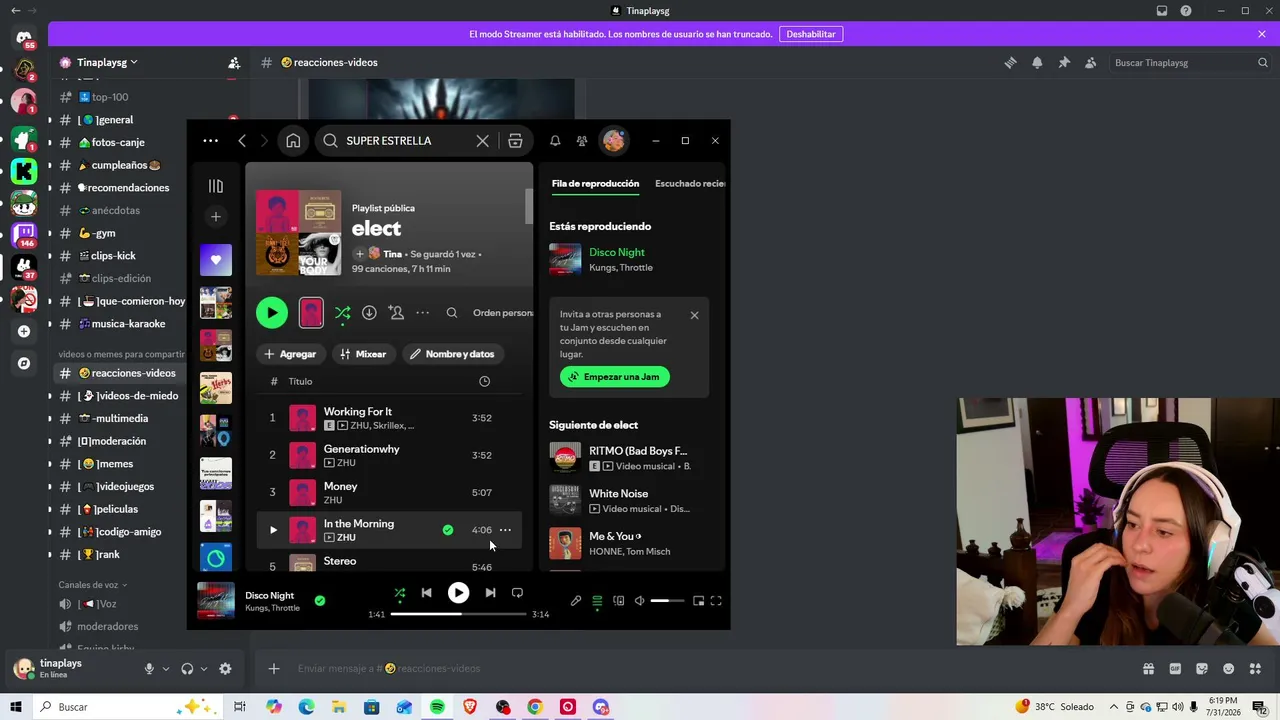1280x720 pixels.
Task: Open Spotify three-dot app menu
Action: tap(210, 141)
